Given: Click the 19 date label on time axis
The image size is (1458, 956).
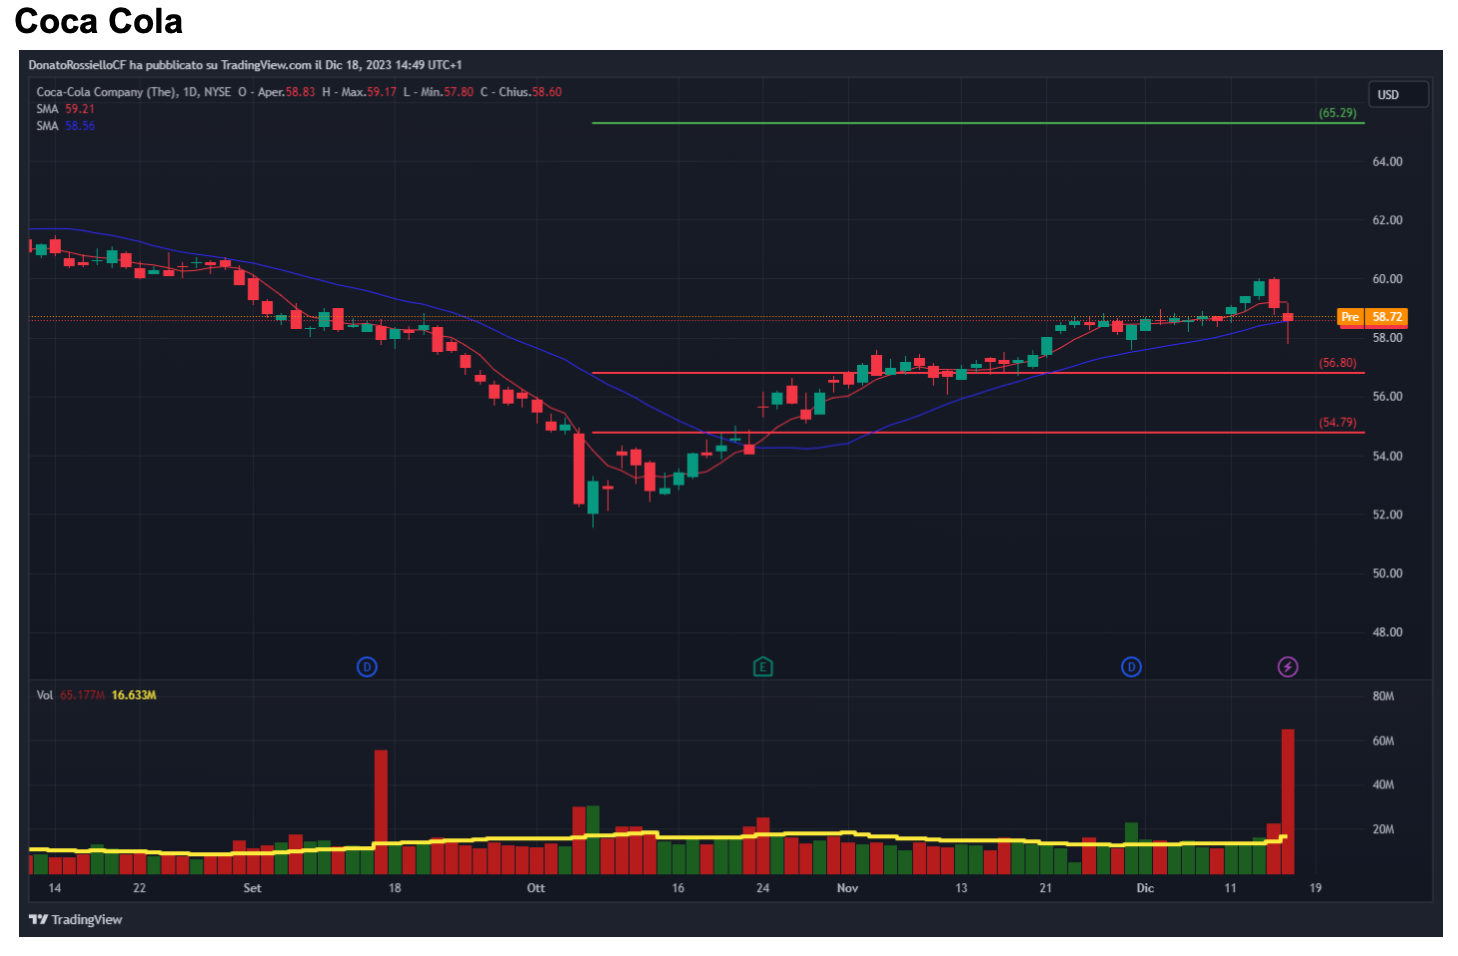Looking at the screenshot, I should click(x=1316, y=888).
